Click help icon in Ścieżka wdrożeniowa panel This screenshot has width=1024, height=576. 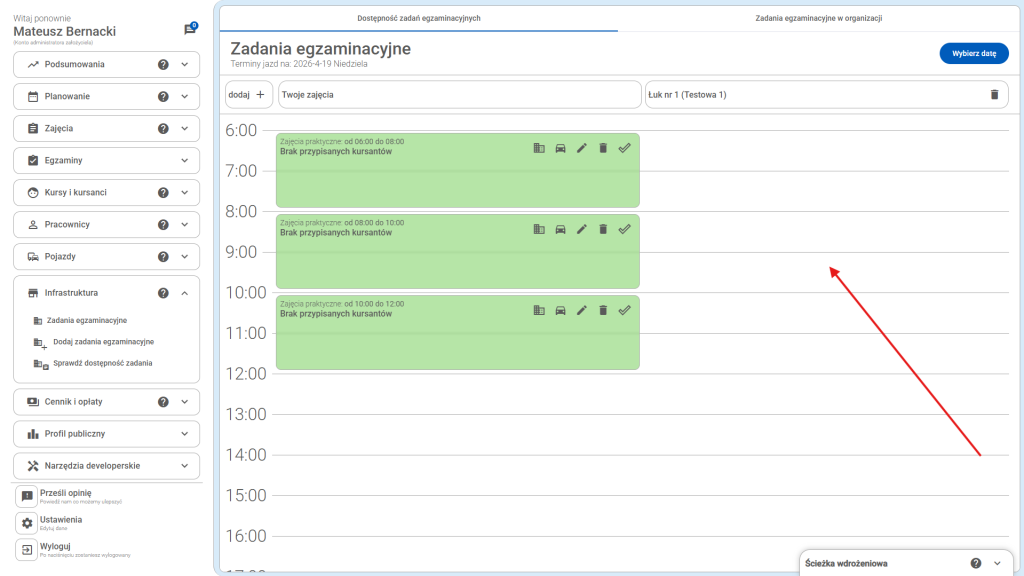pyautogui.click(x=975, y=563)
